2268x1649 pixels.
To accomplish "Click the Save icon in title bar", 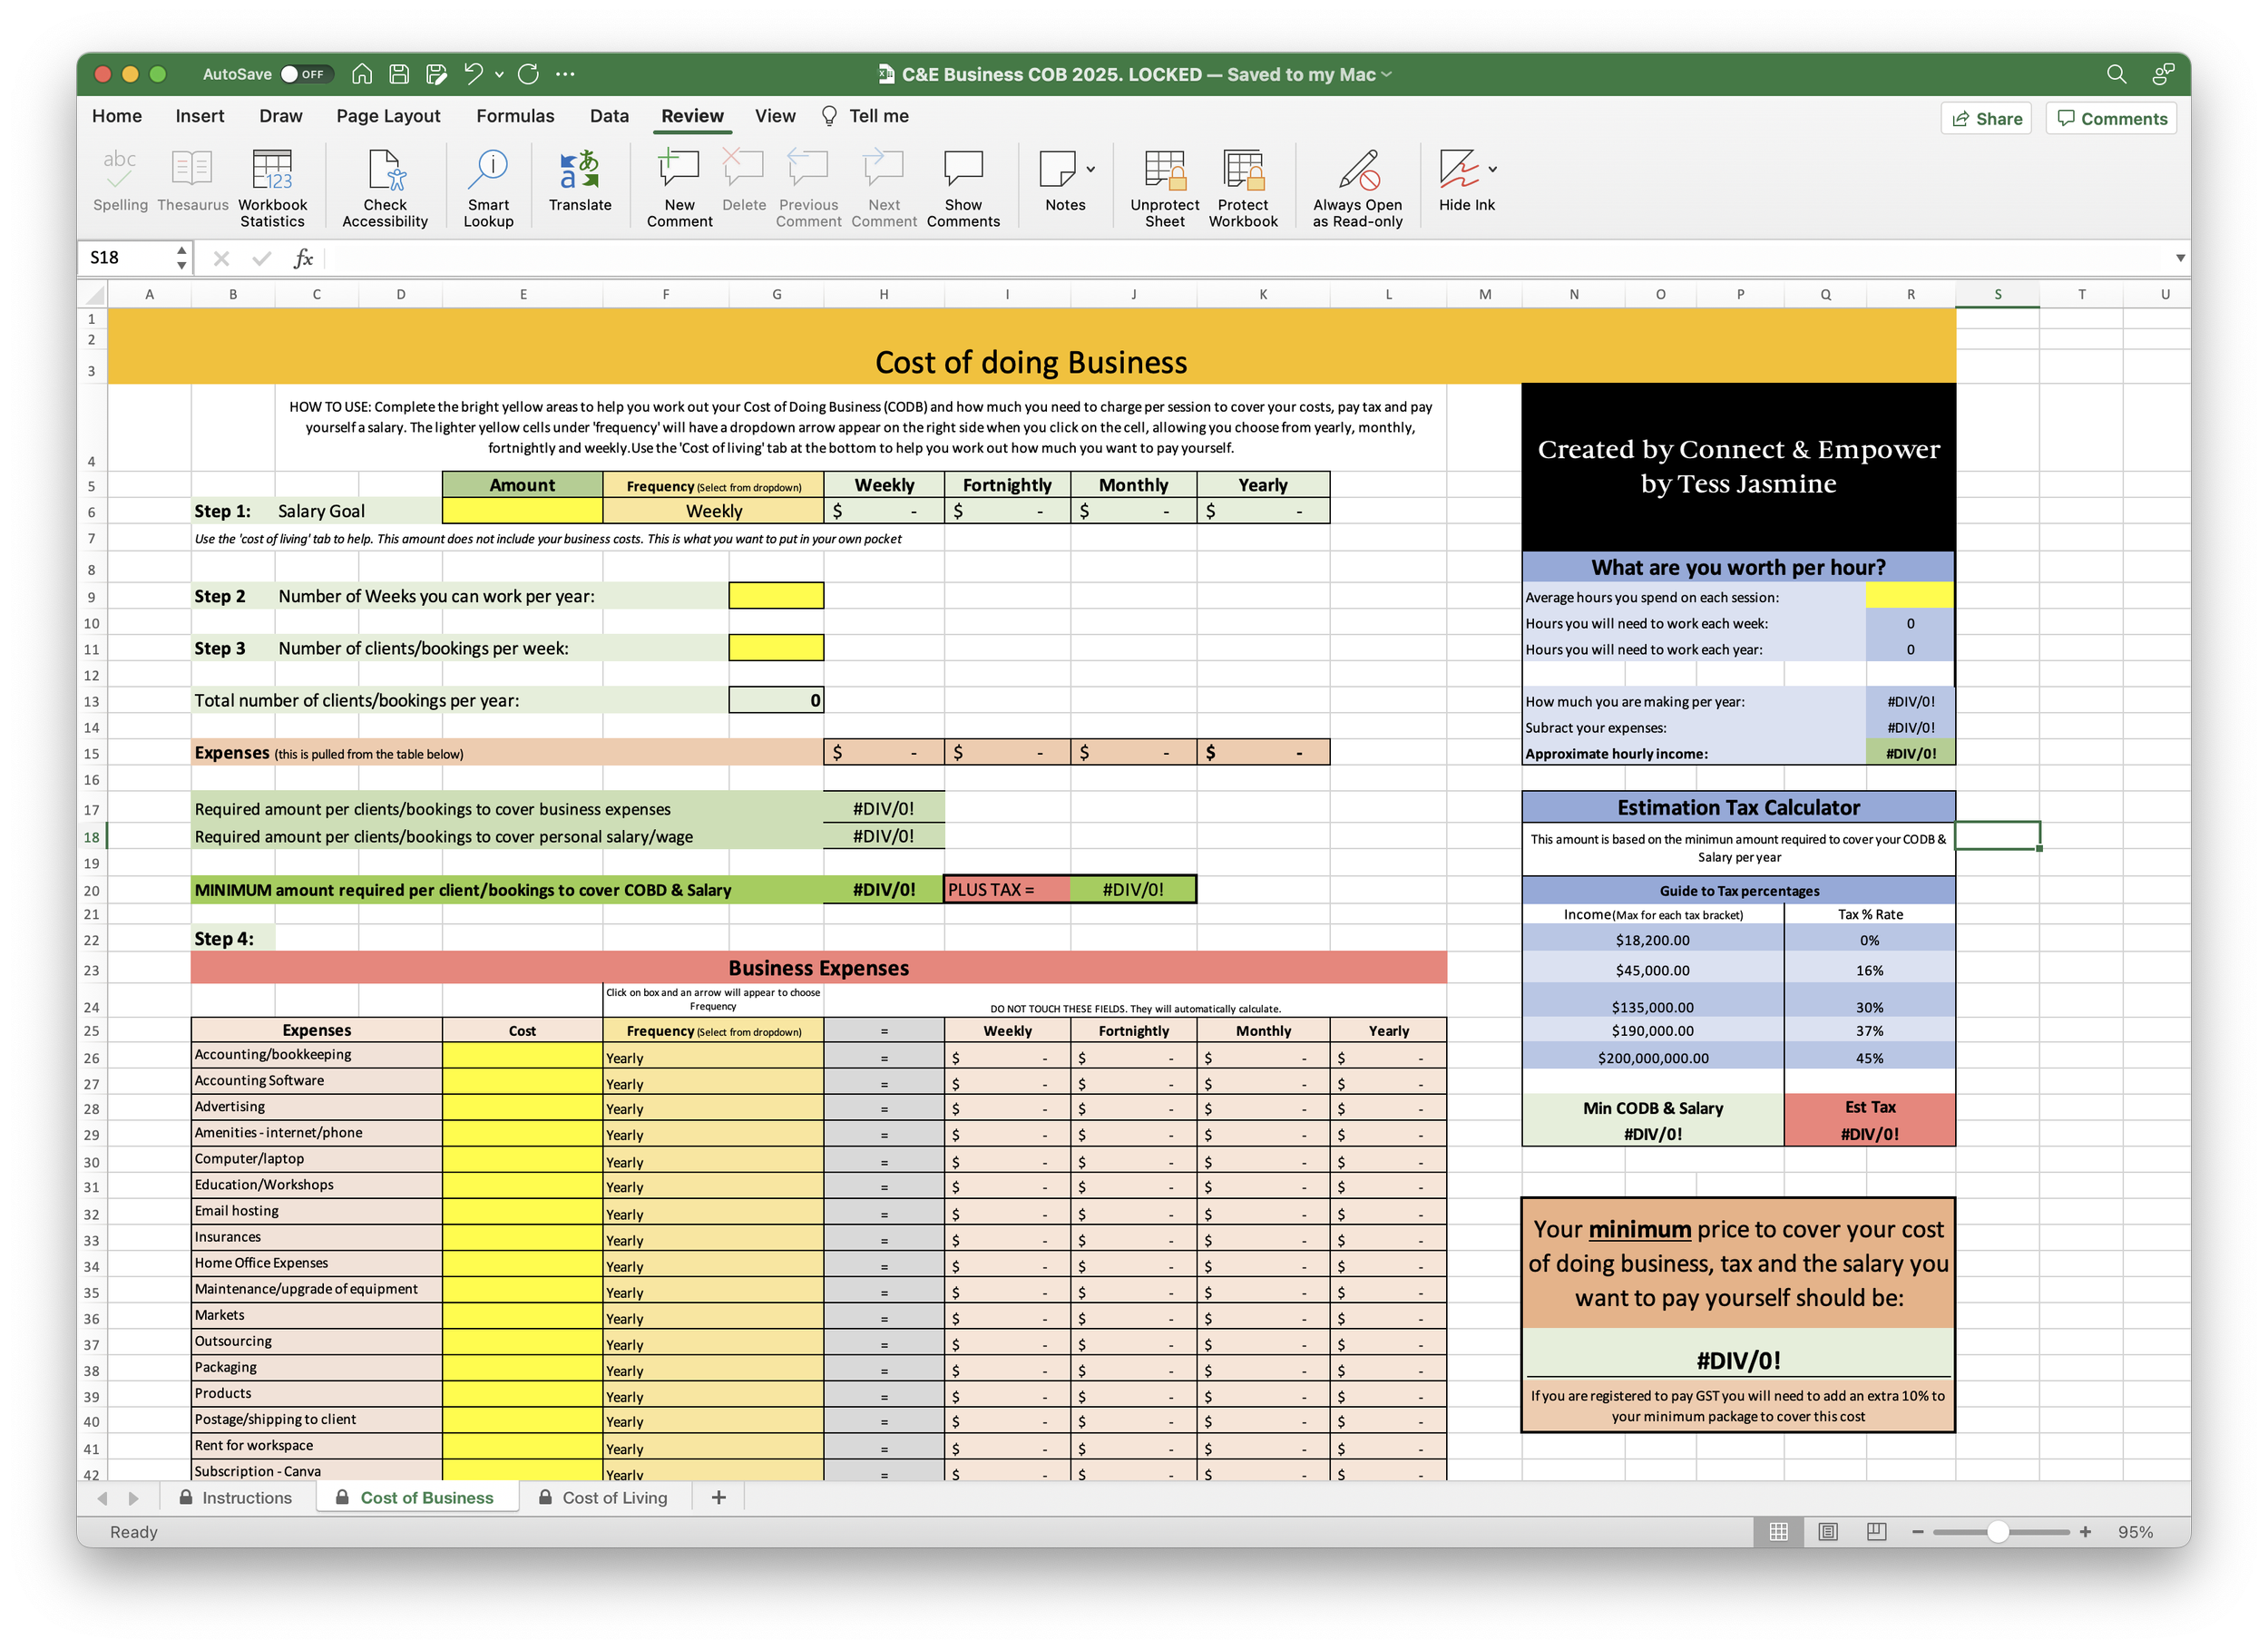I will 399,74.
